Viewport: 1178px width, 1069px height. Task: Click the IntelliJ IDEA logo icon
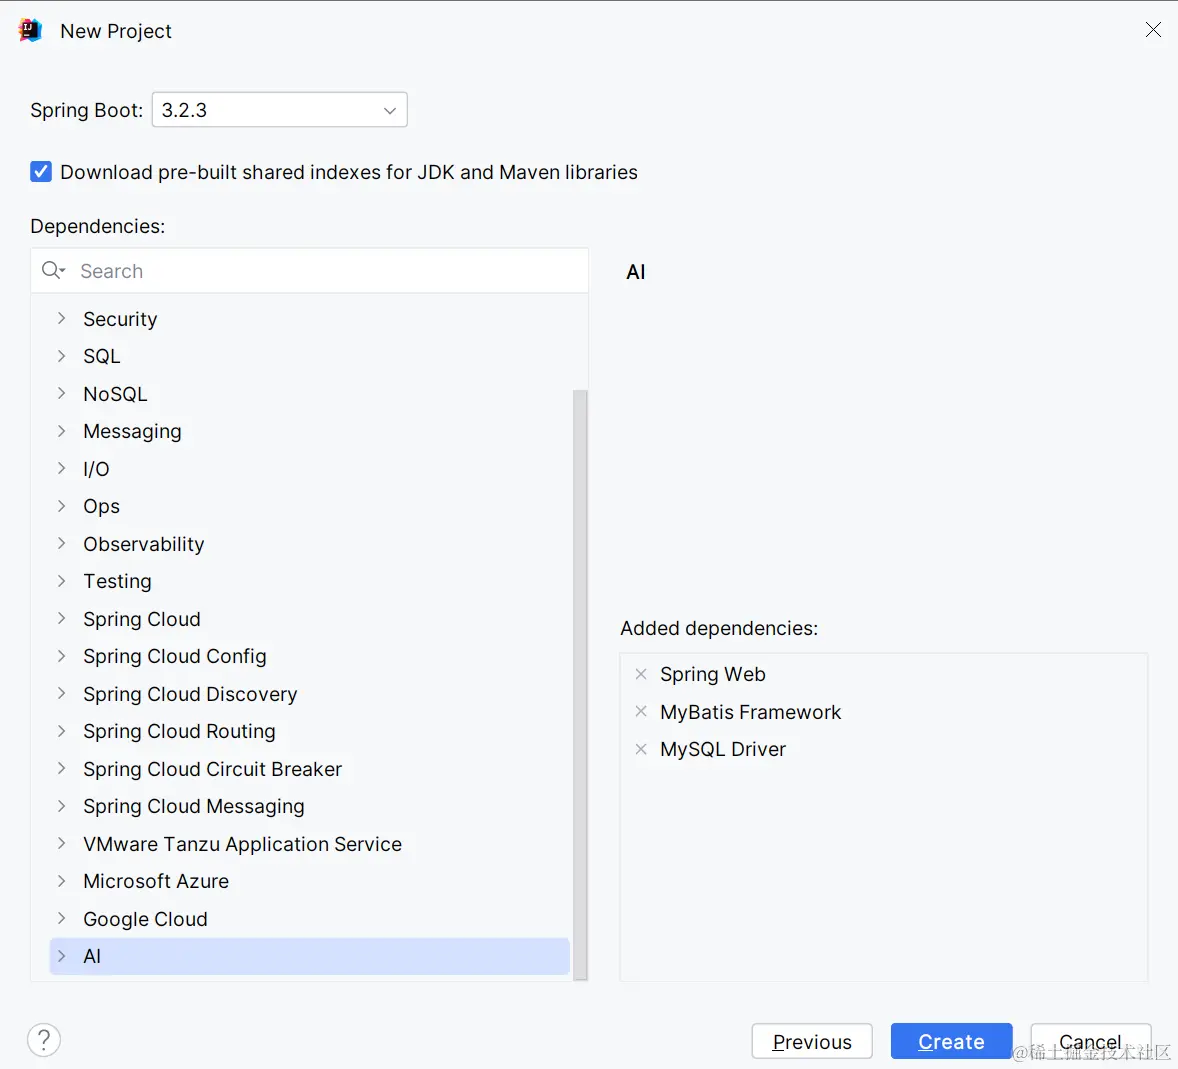(x=29, y=31)
